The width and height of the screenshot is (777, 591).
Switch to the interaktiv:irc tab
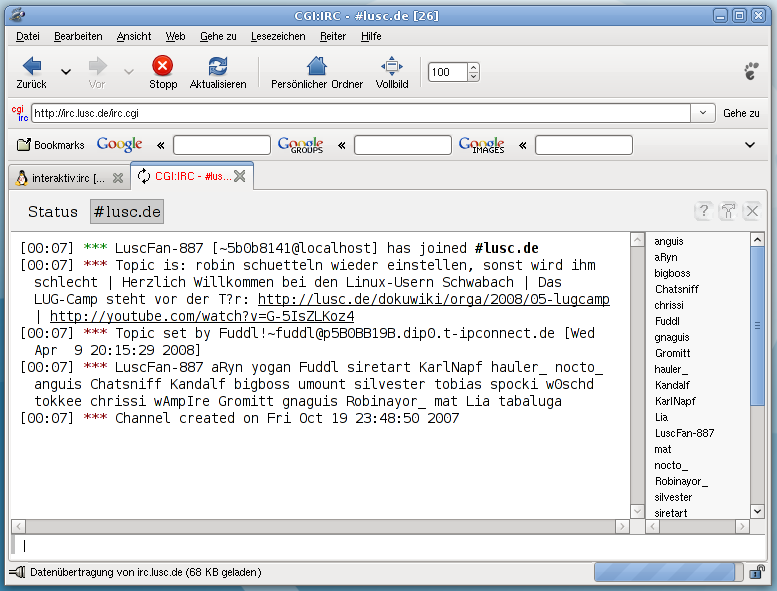tap(60, 178)
